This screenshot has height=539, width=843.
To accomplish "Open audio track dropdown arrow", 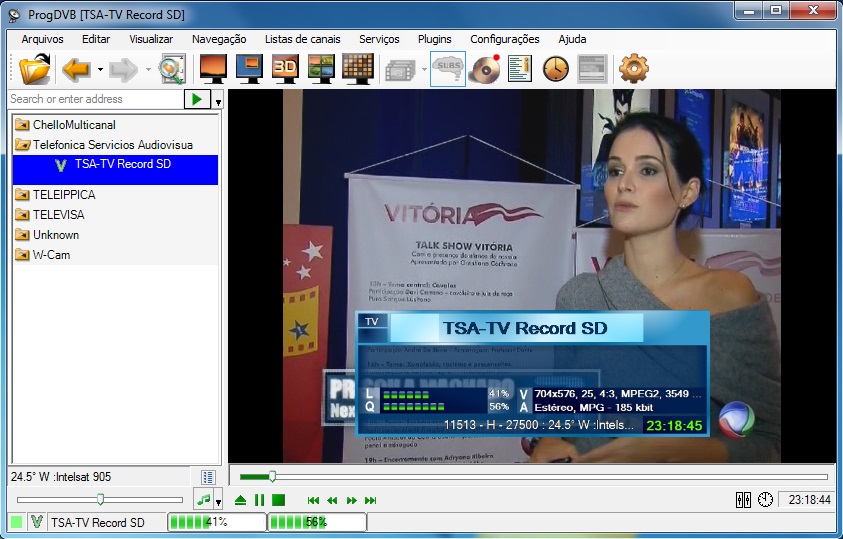I will tap(218, 502).
